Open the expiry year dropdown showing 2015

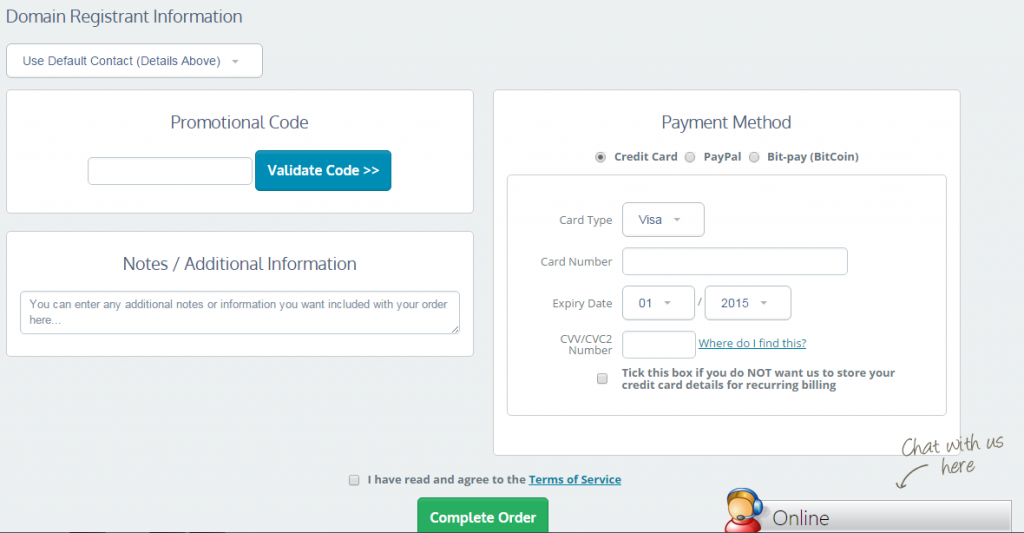(747, 303)
